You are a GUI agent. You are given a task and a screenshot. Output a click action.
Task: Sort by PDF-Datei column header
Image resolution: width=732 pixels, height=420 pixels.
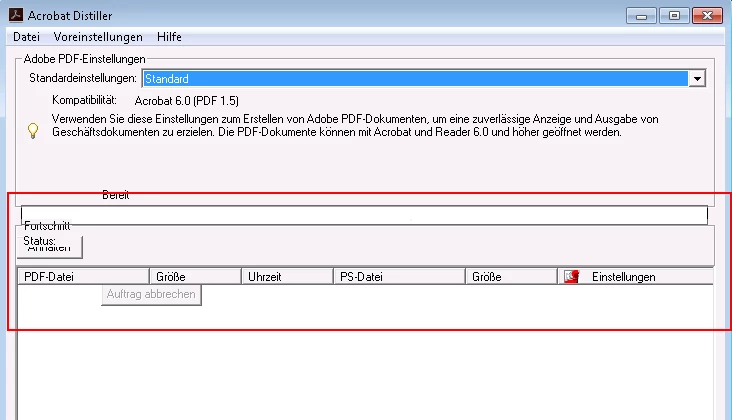(84, 276)
